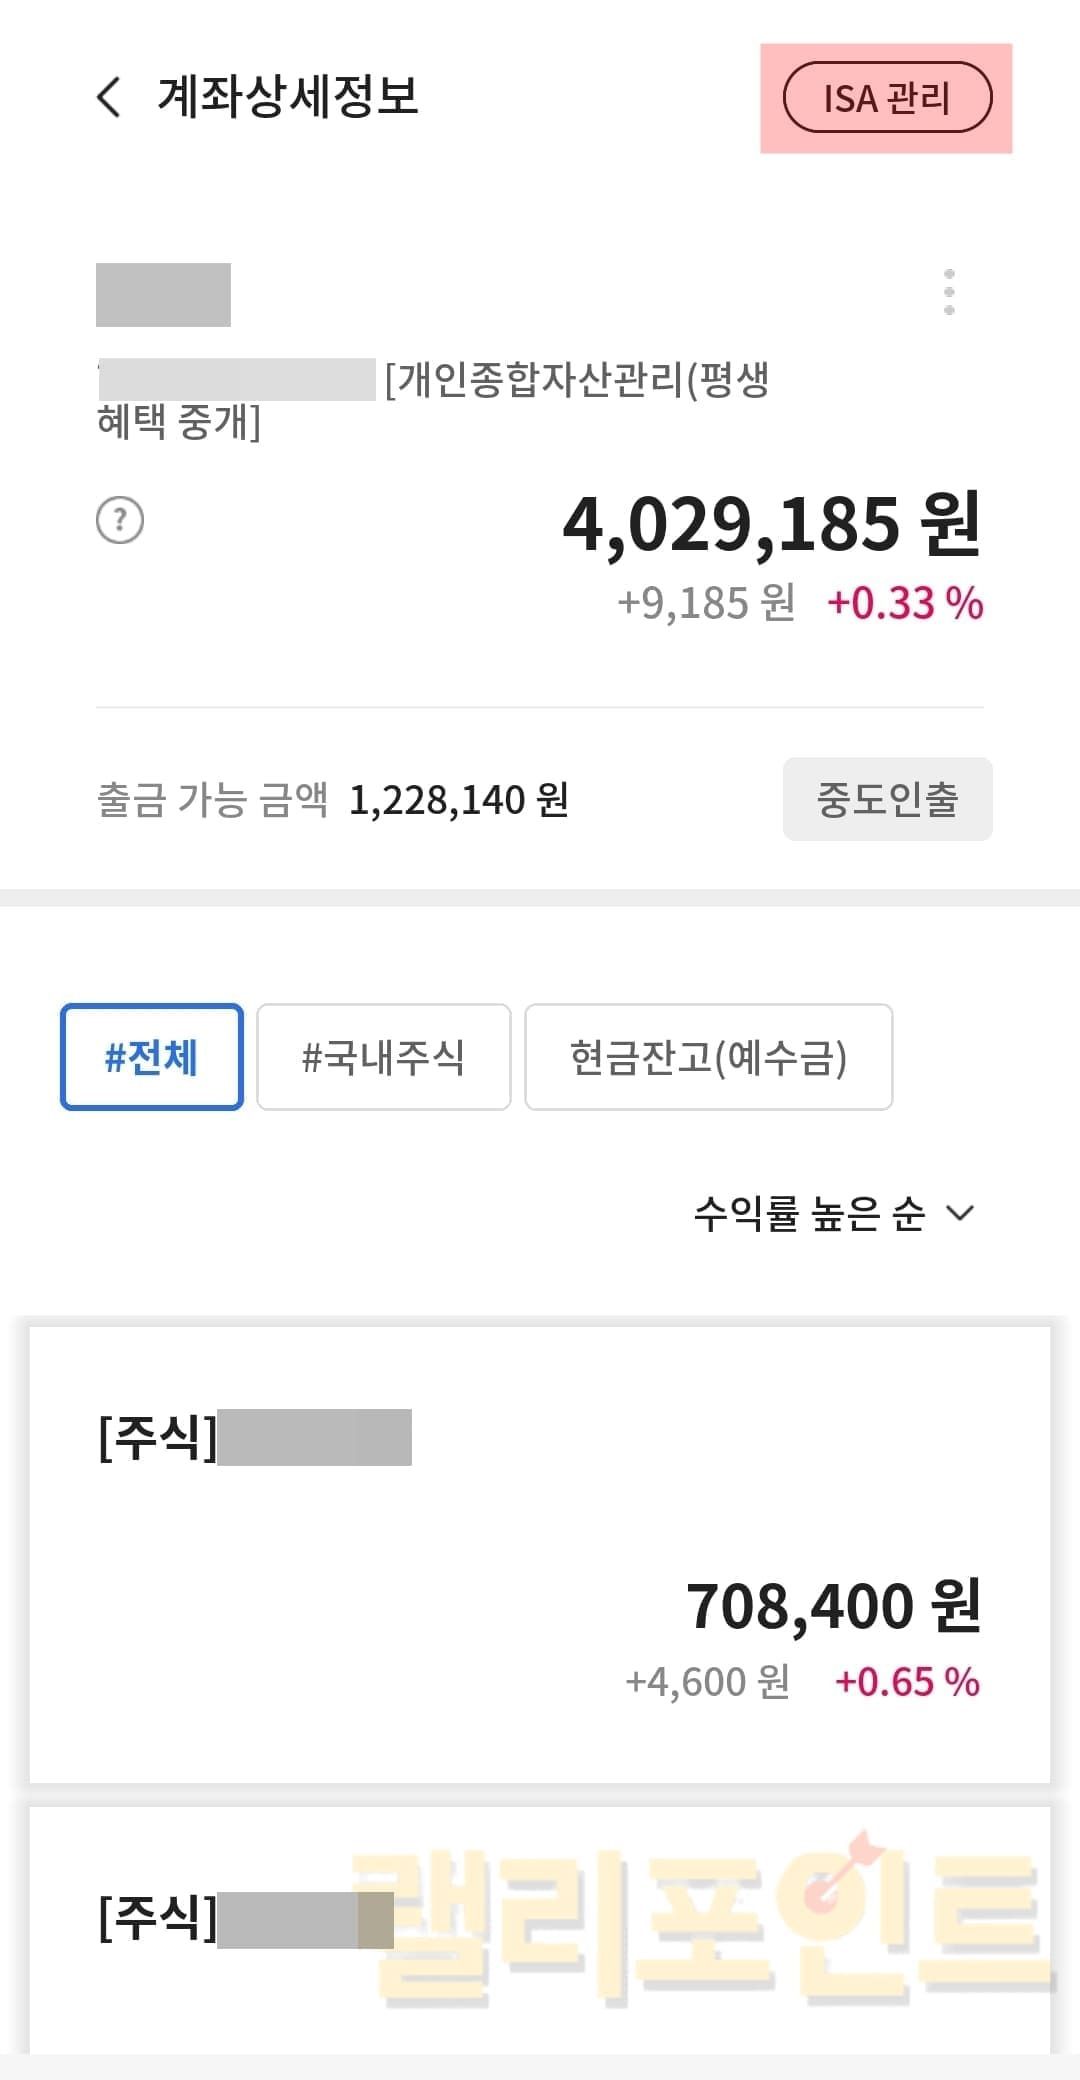Screen dimensions: 1080x2080
Task: Select the #전체 filter tab
Action: [152, 1057]
